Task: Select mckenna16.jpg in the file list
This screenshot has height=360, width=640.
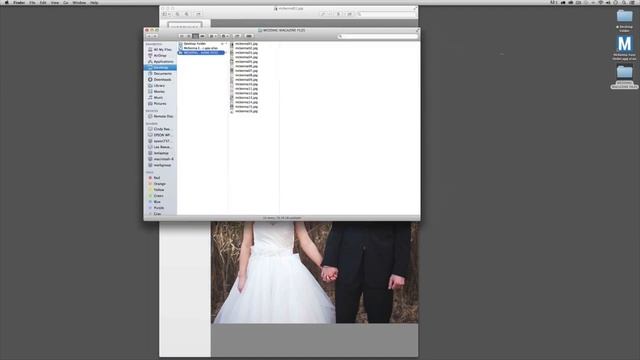Action: pos(246,111)
